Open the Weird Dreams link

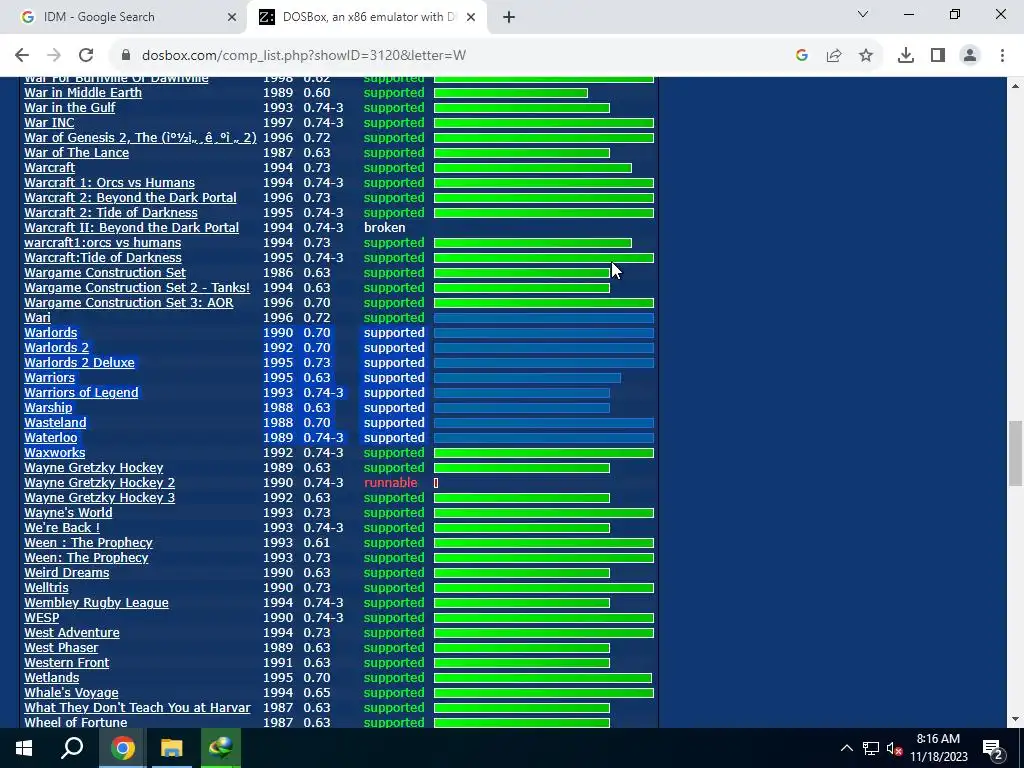click(67, 573)
